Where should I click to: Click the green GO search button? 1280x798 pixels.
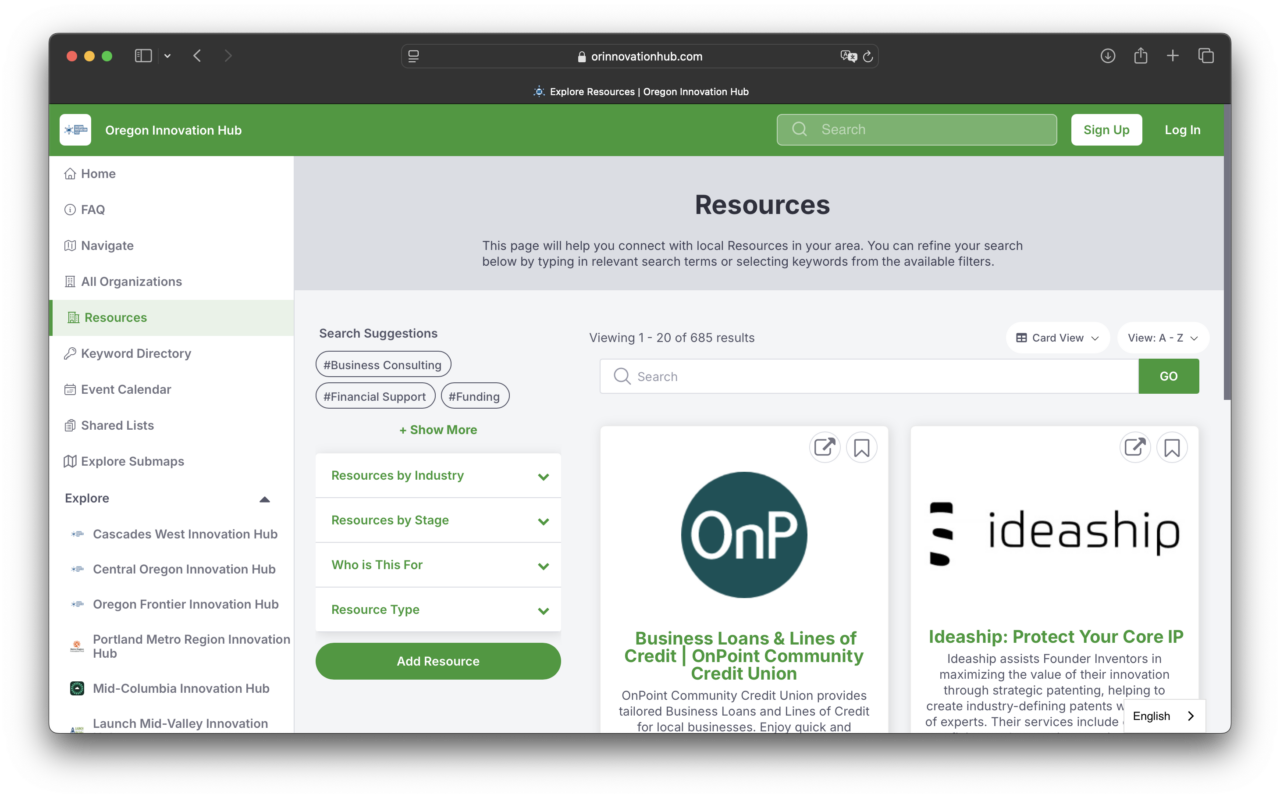click(x=1168, y=376)
